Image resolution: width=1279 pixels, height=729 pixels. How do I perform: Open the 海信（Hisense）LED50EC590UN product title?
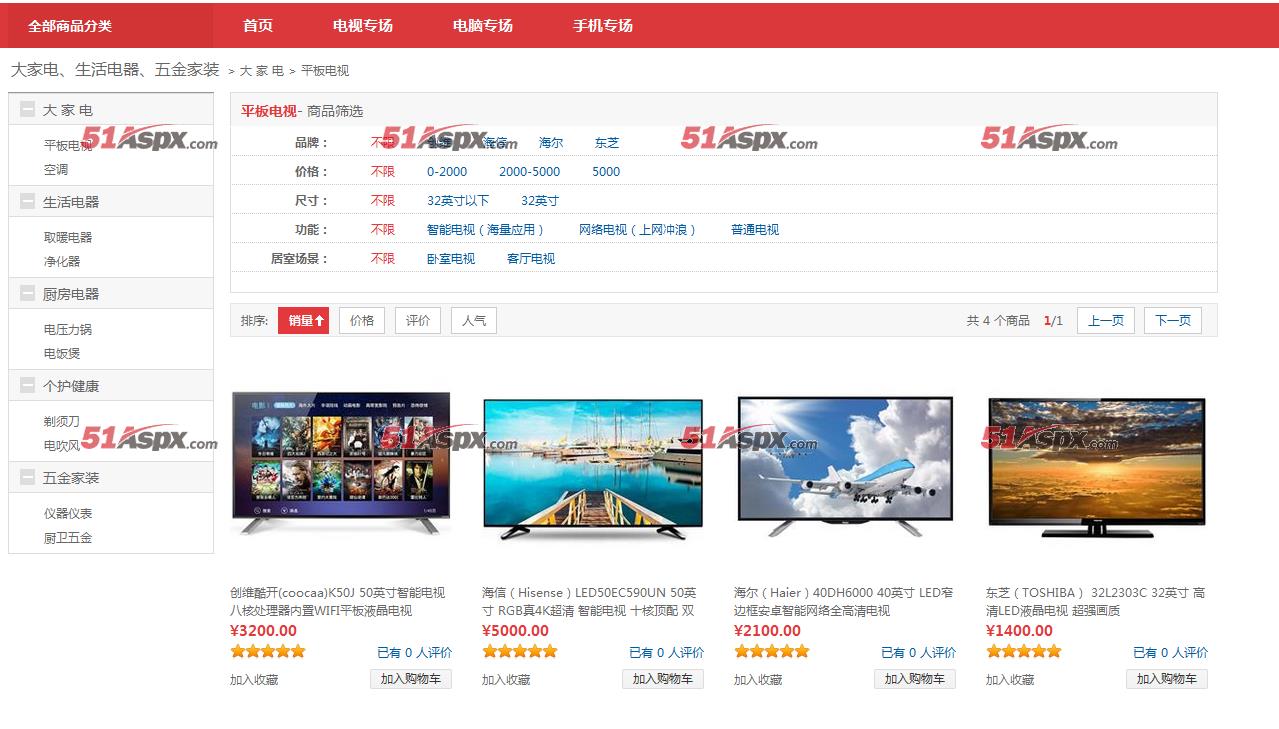[x=590, y=602]
